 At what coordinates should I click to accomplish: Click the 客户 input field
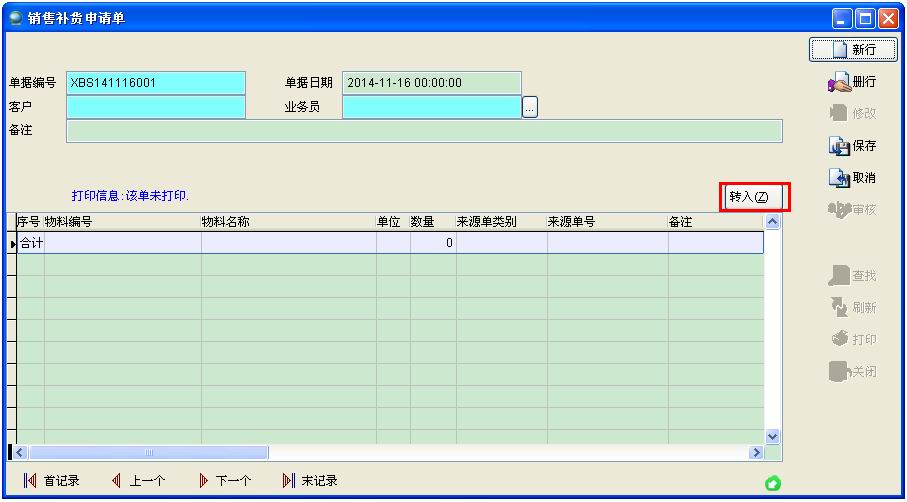155,107
